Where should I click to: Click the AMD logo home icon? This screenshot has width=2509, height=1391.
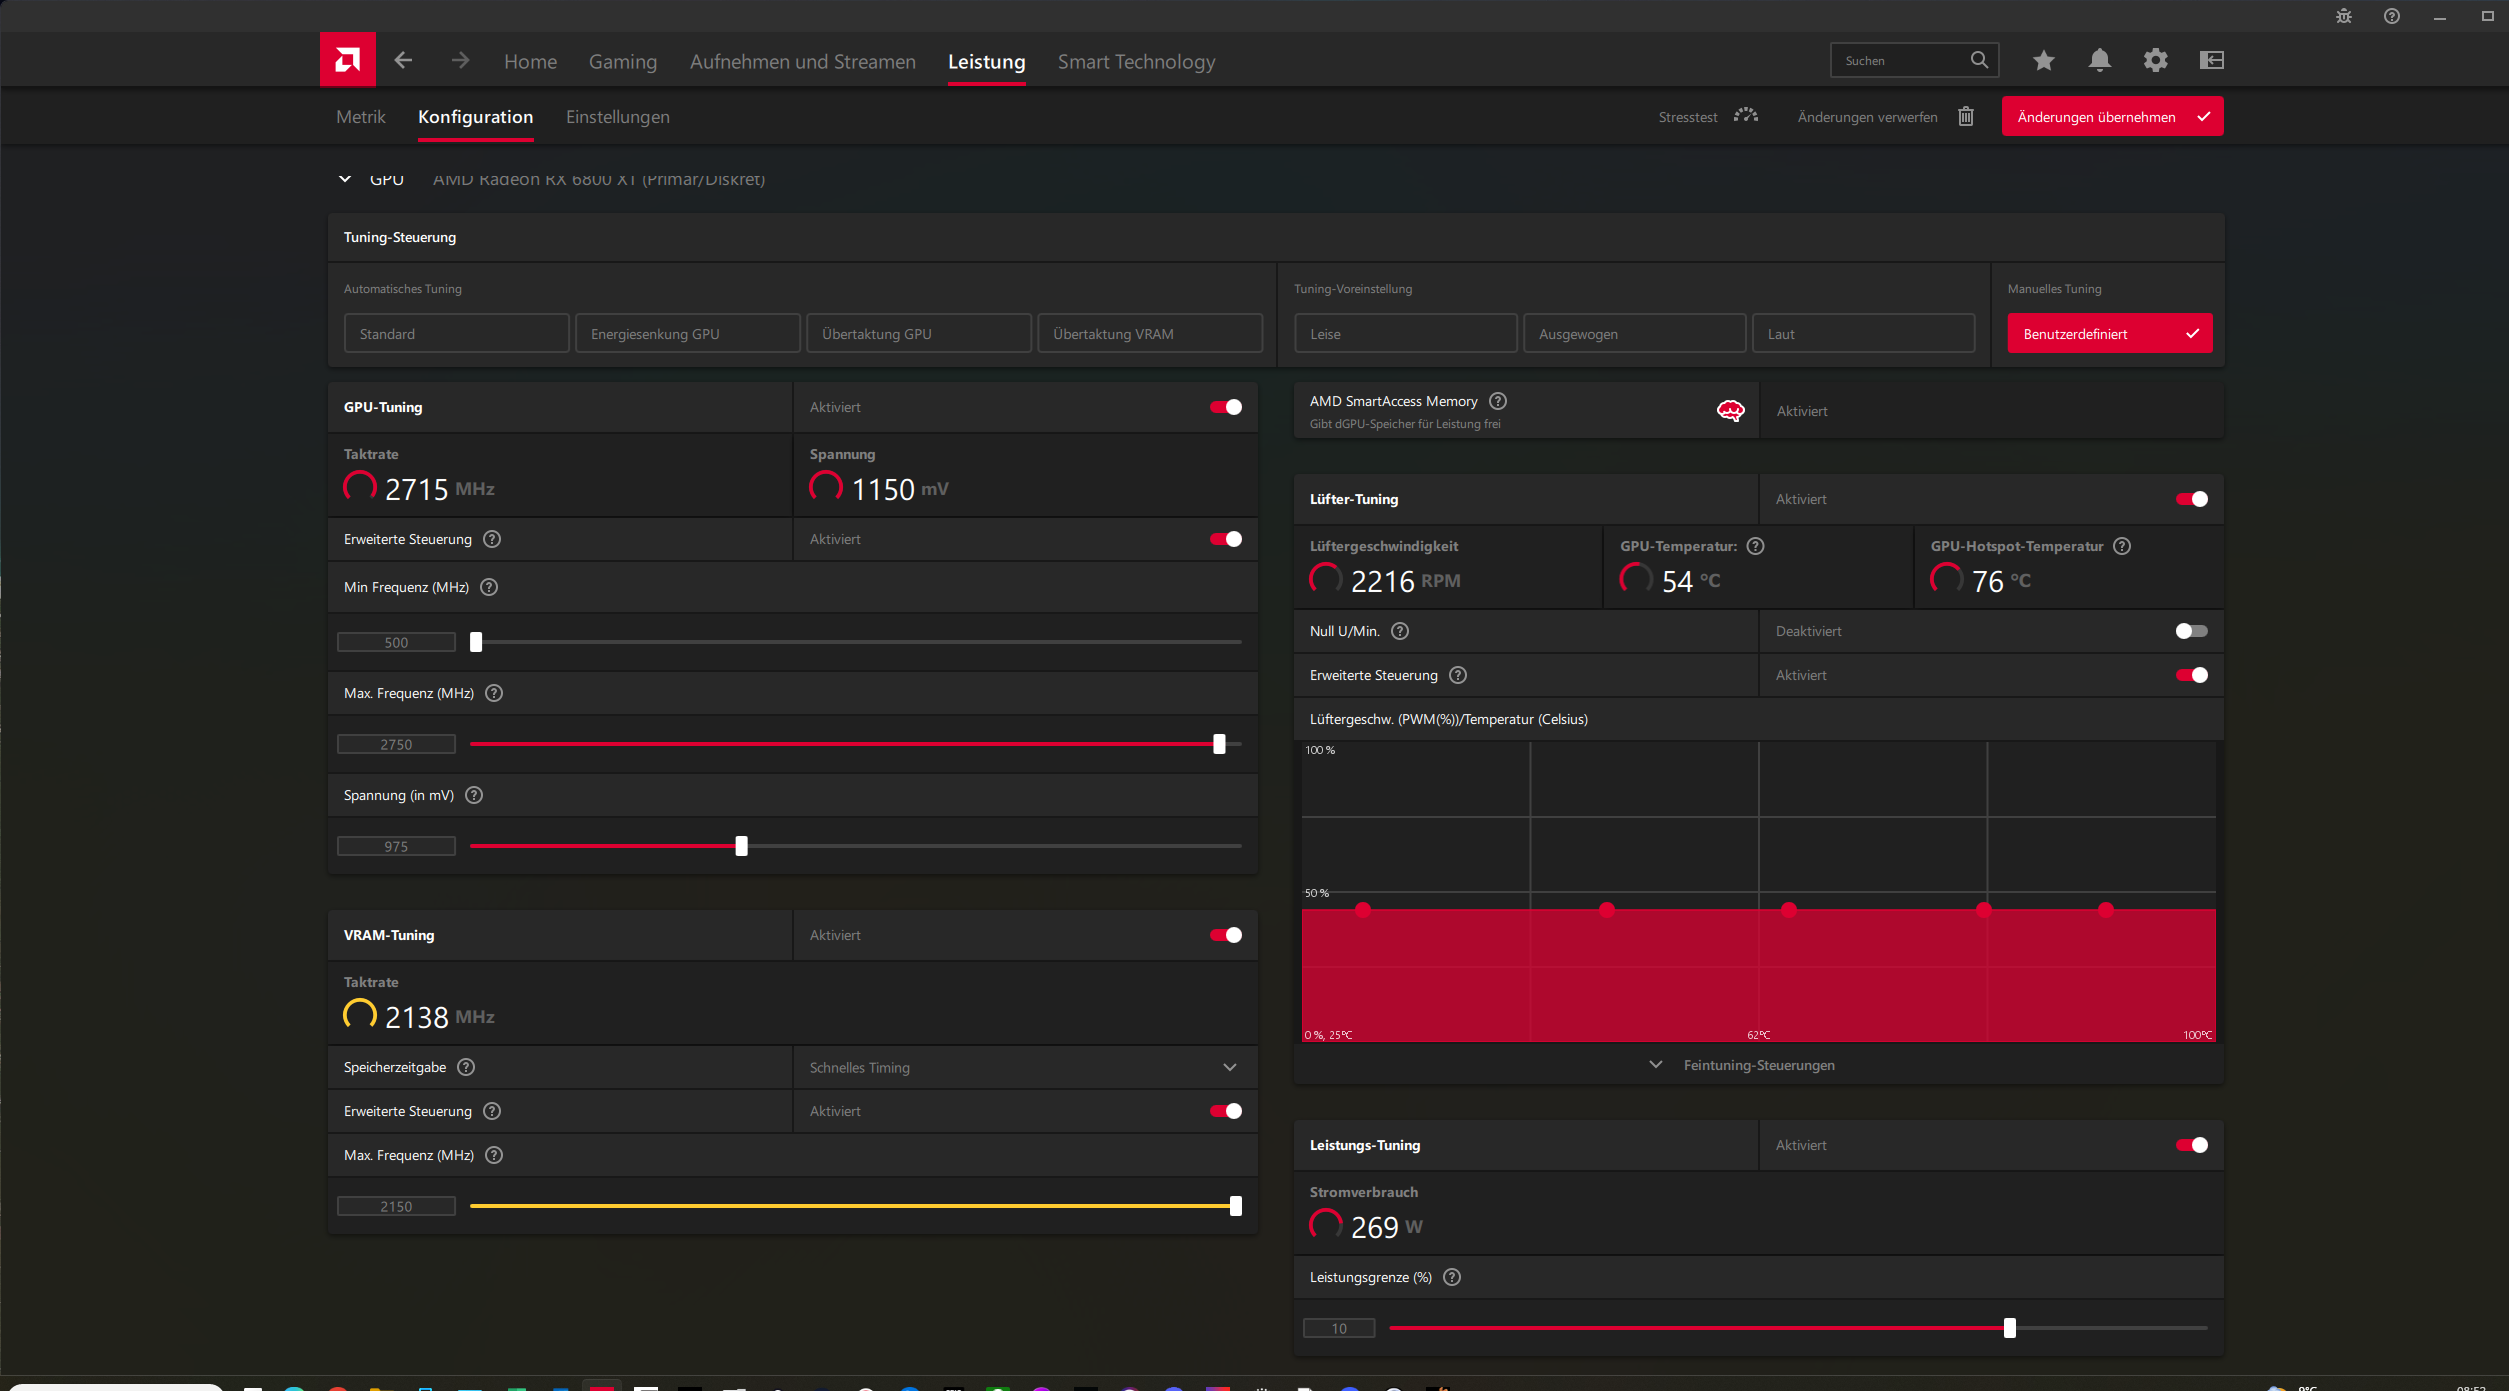pyautogui.click(x=347, y=60)
